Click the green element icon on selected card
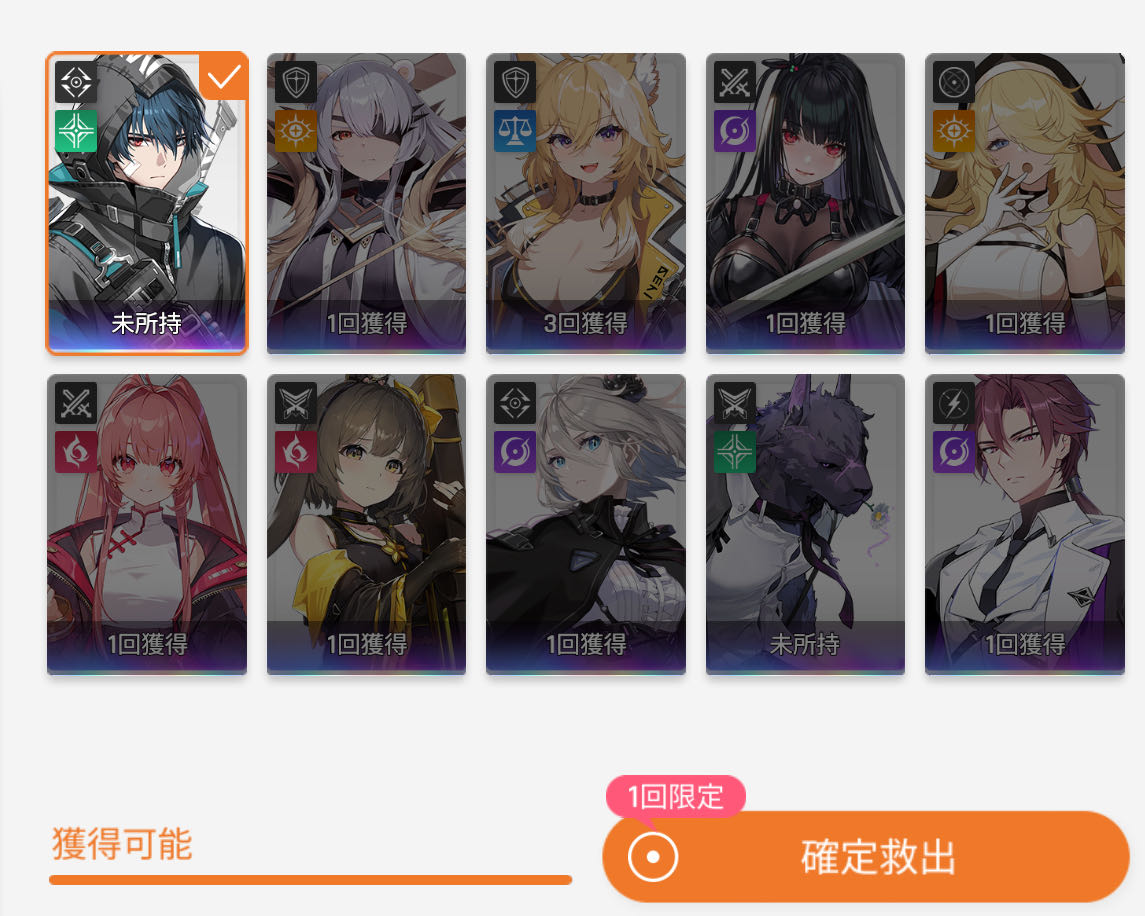This screenshot has width=1145, height=916. pyautogui.click(x=76, y=131)
